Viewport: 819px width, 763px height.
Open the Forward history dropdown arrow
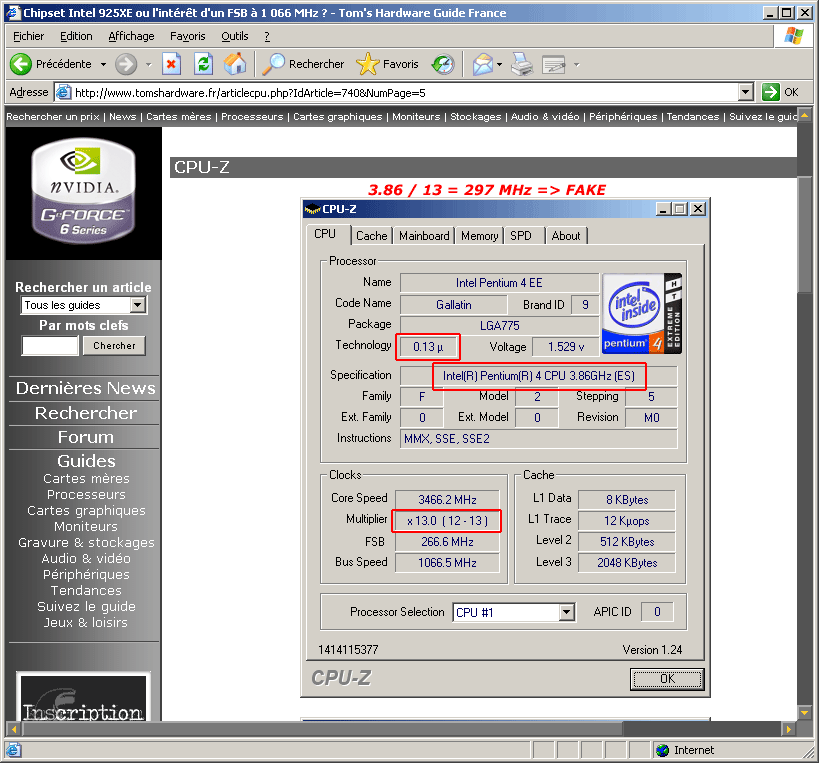click(148, 65)
